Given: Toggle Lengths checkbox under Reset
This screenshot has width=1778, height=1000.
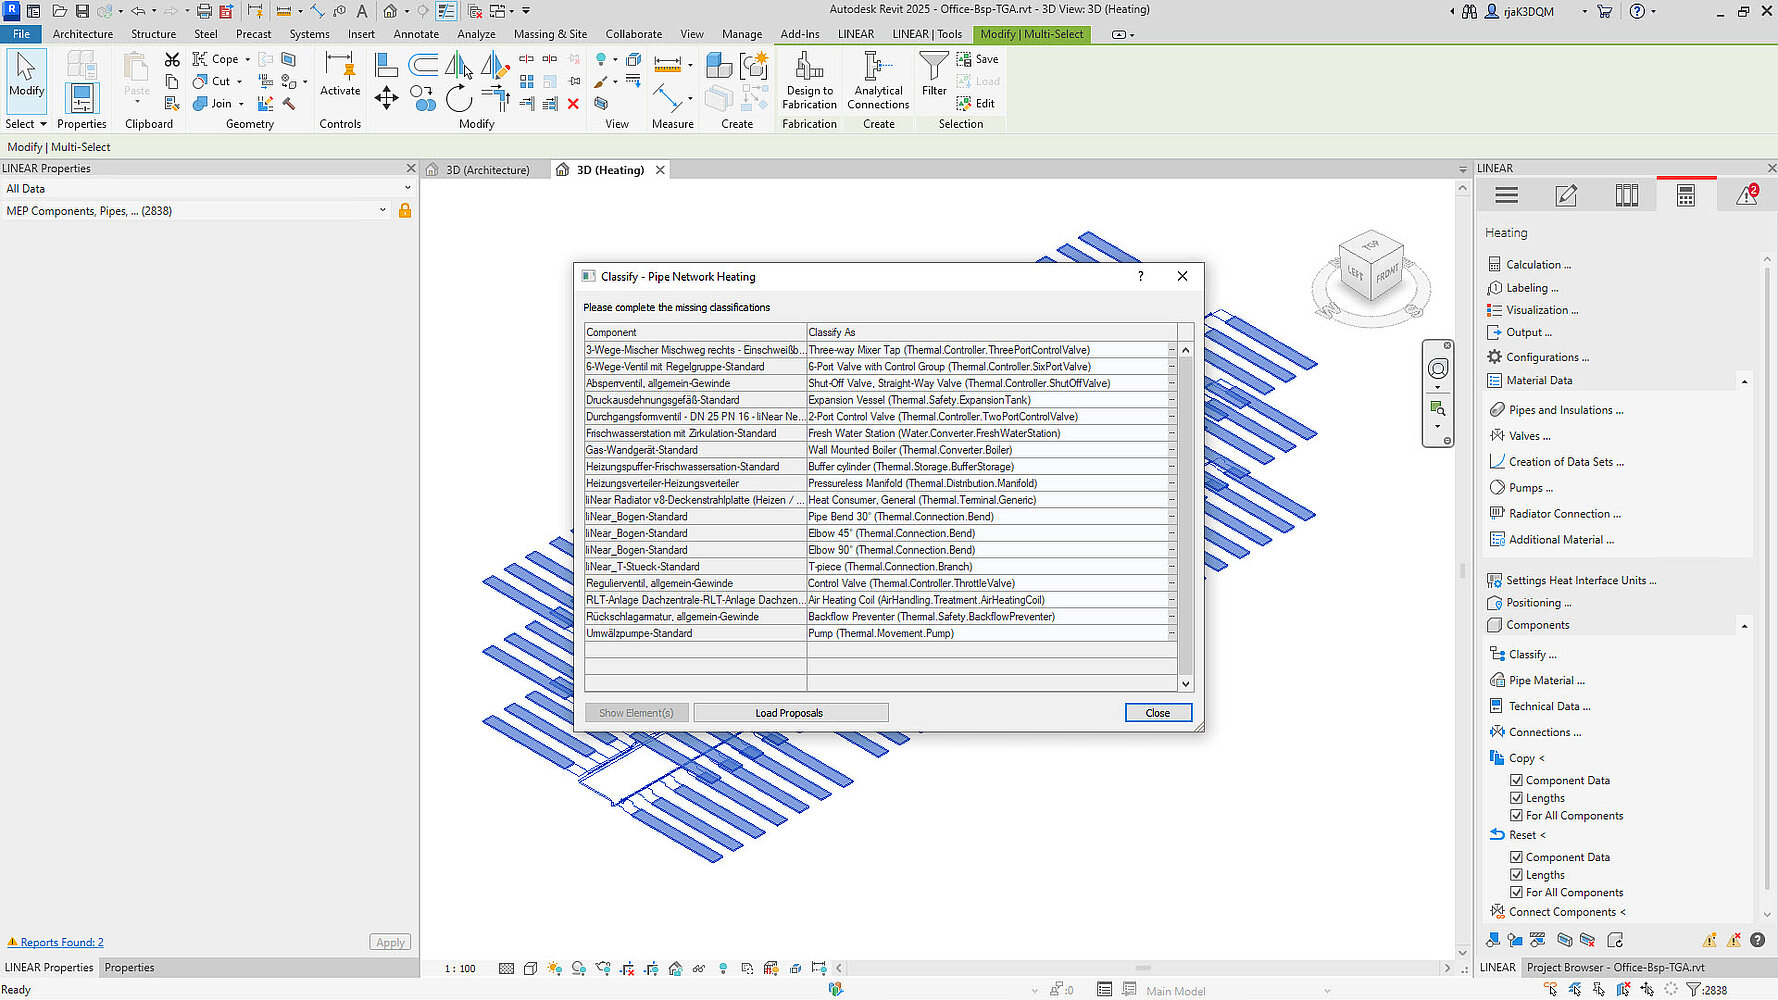Looking at the screenshot, I should click(1516, 875).
